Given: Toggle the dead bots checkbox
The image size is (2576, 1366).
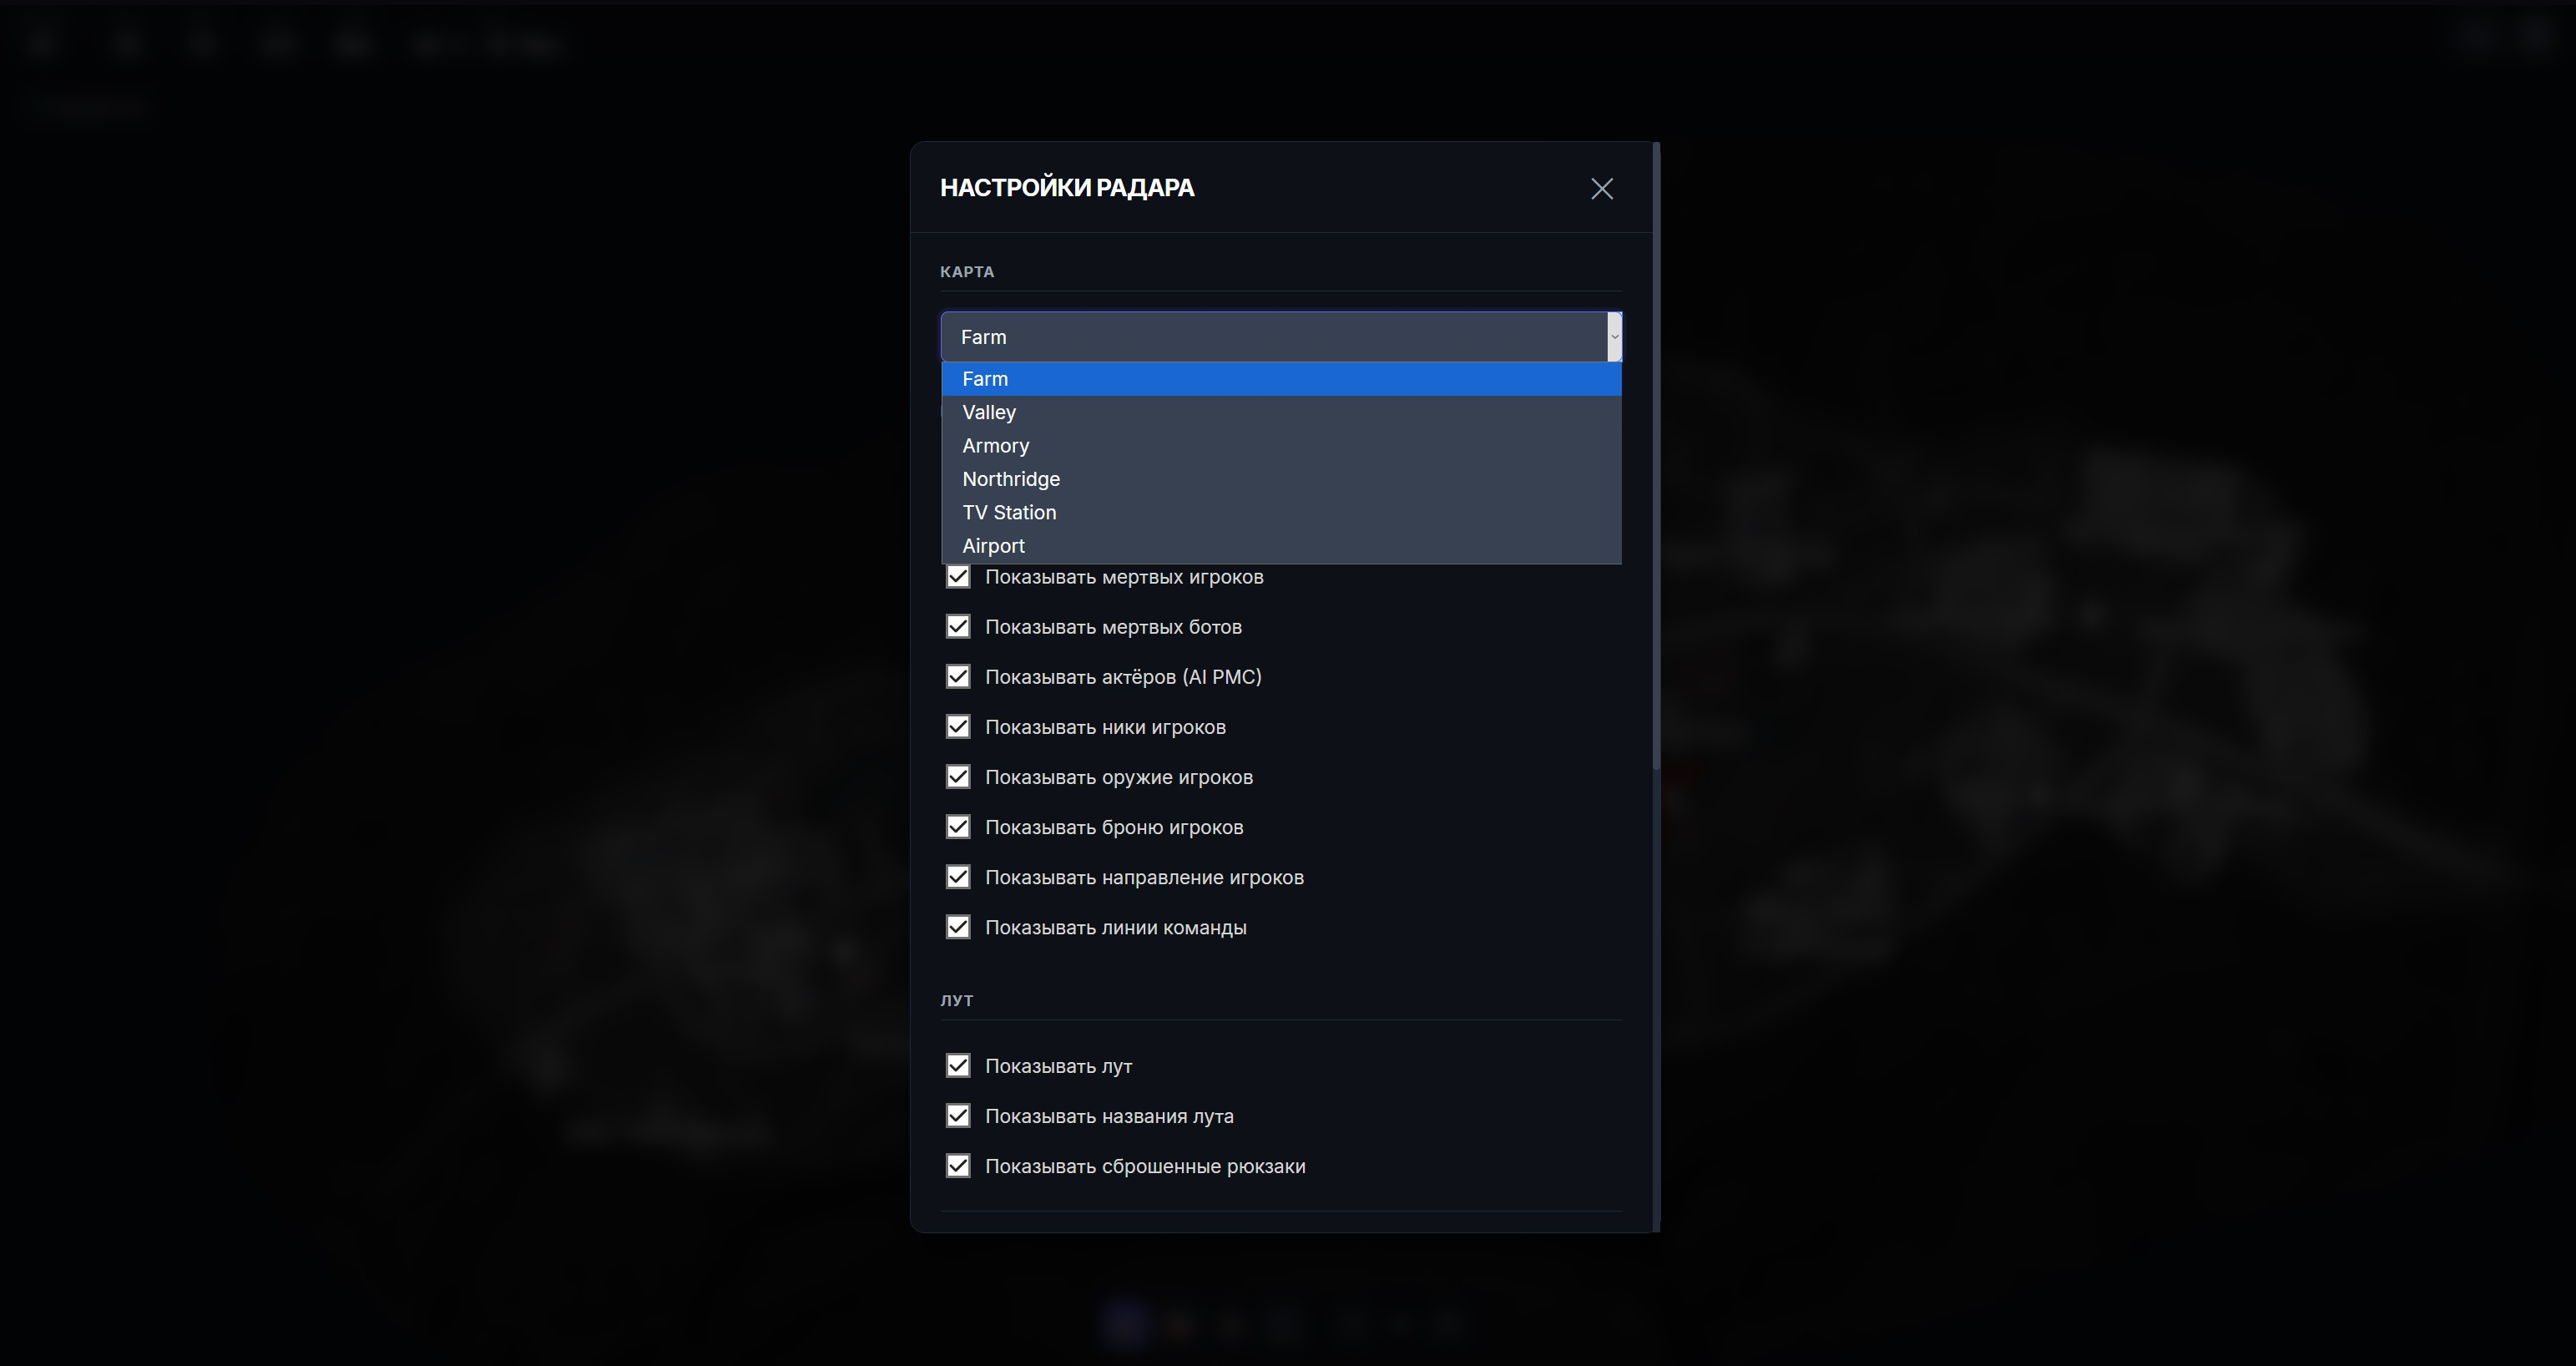Looking at the screenshot, I should (958, 627).
